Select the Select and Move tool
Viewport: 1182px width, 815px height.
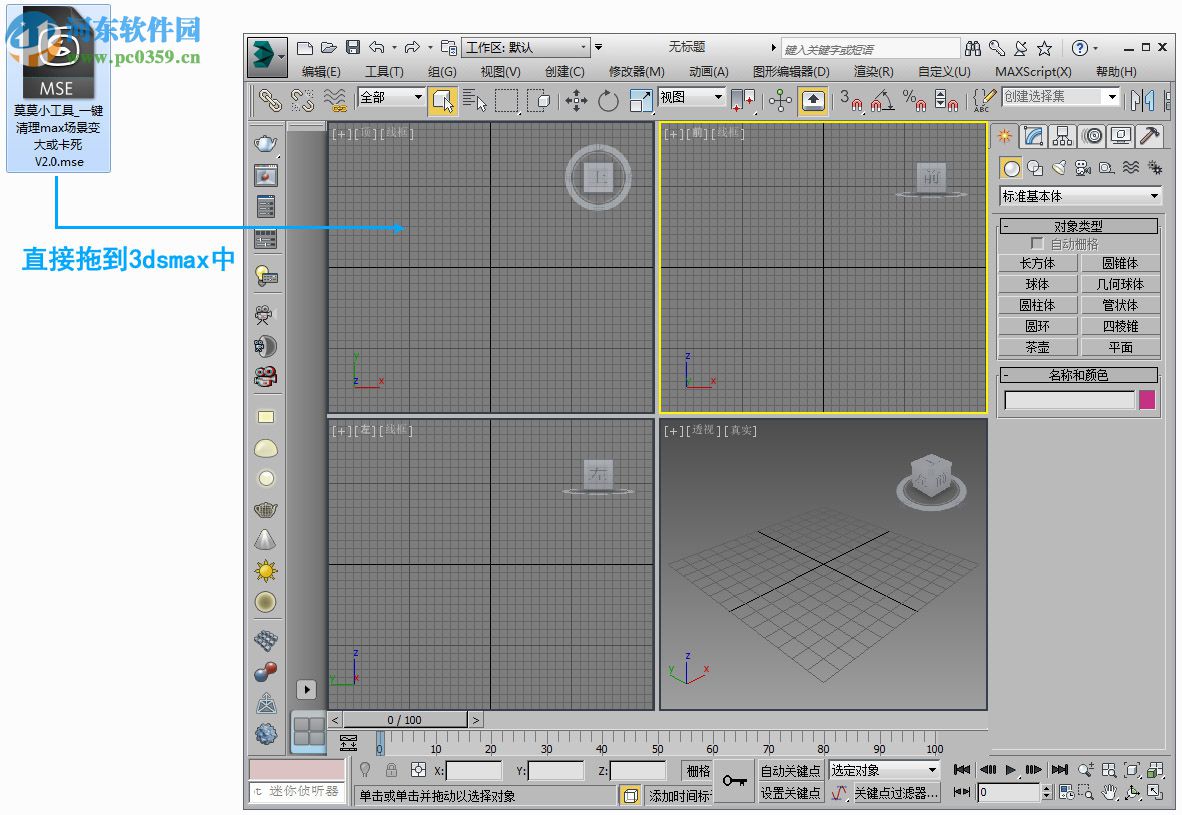[x=575, y=101]
